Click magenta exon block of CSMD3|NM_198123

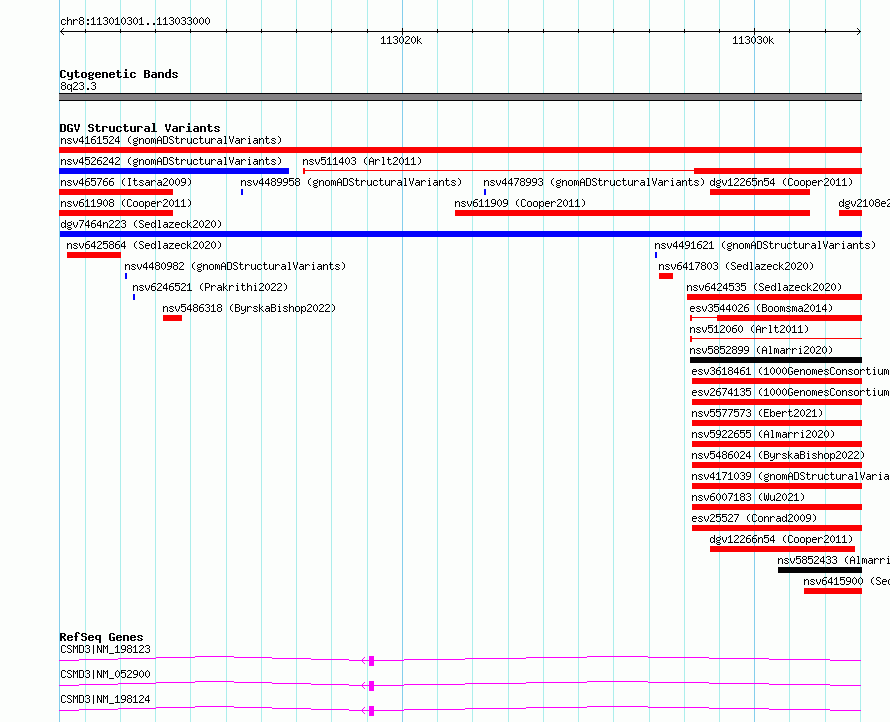click(x=372, y=661)
